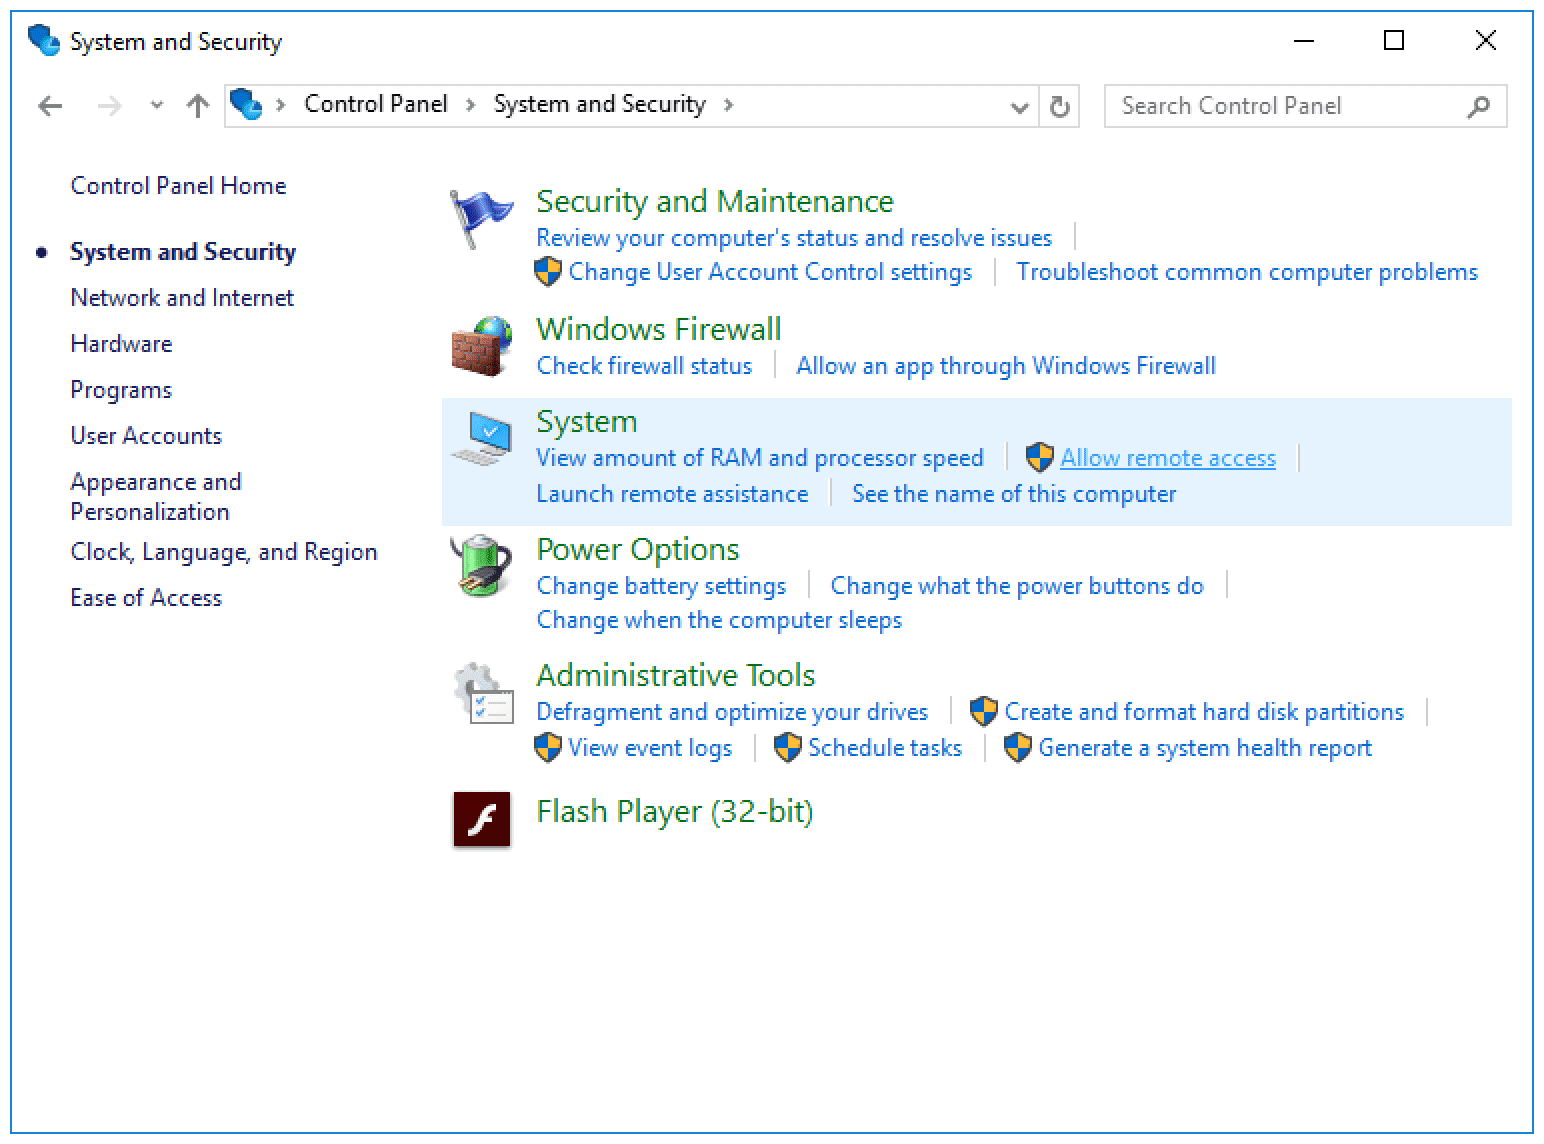This screenshot has height=1144, width=1544.
Task: Navigate up one level with up arrow
Action: 198,106
